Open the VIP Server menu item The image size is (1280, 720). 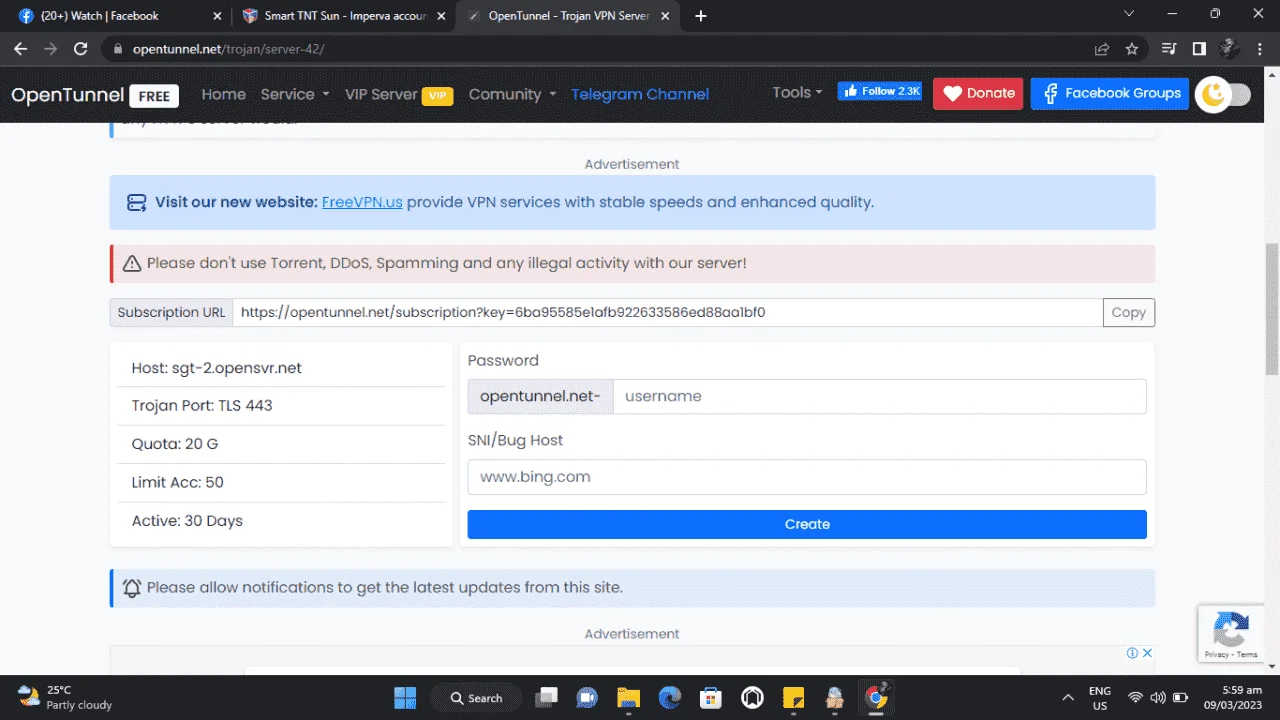[x=399, y=94]
